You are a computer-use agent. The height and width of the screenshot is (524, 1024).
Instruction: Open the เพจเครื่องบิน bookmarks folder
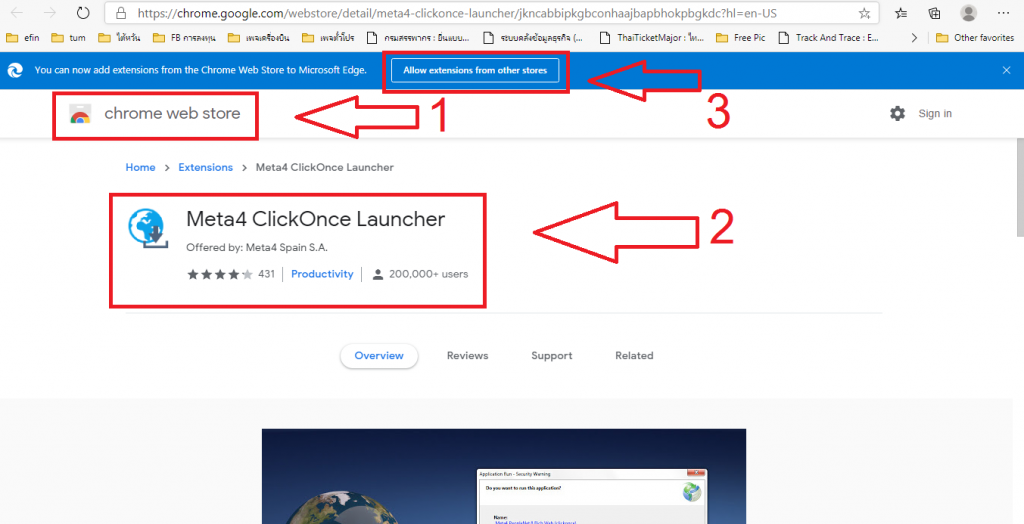[259, 38]
